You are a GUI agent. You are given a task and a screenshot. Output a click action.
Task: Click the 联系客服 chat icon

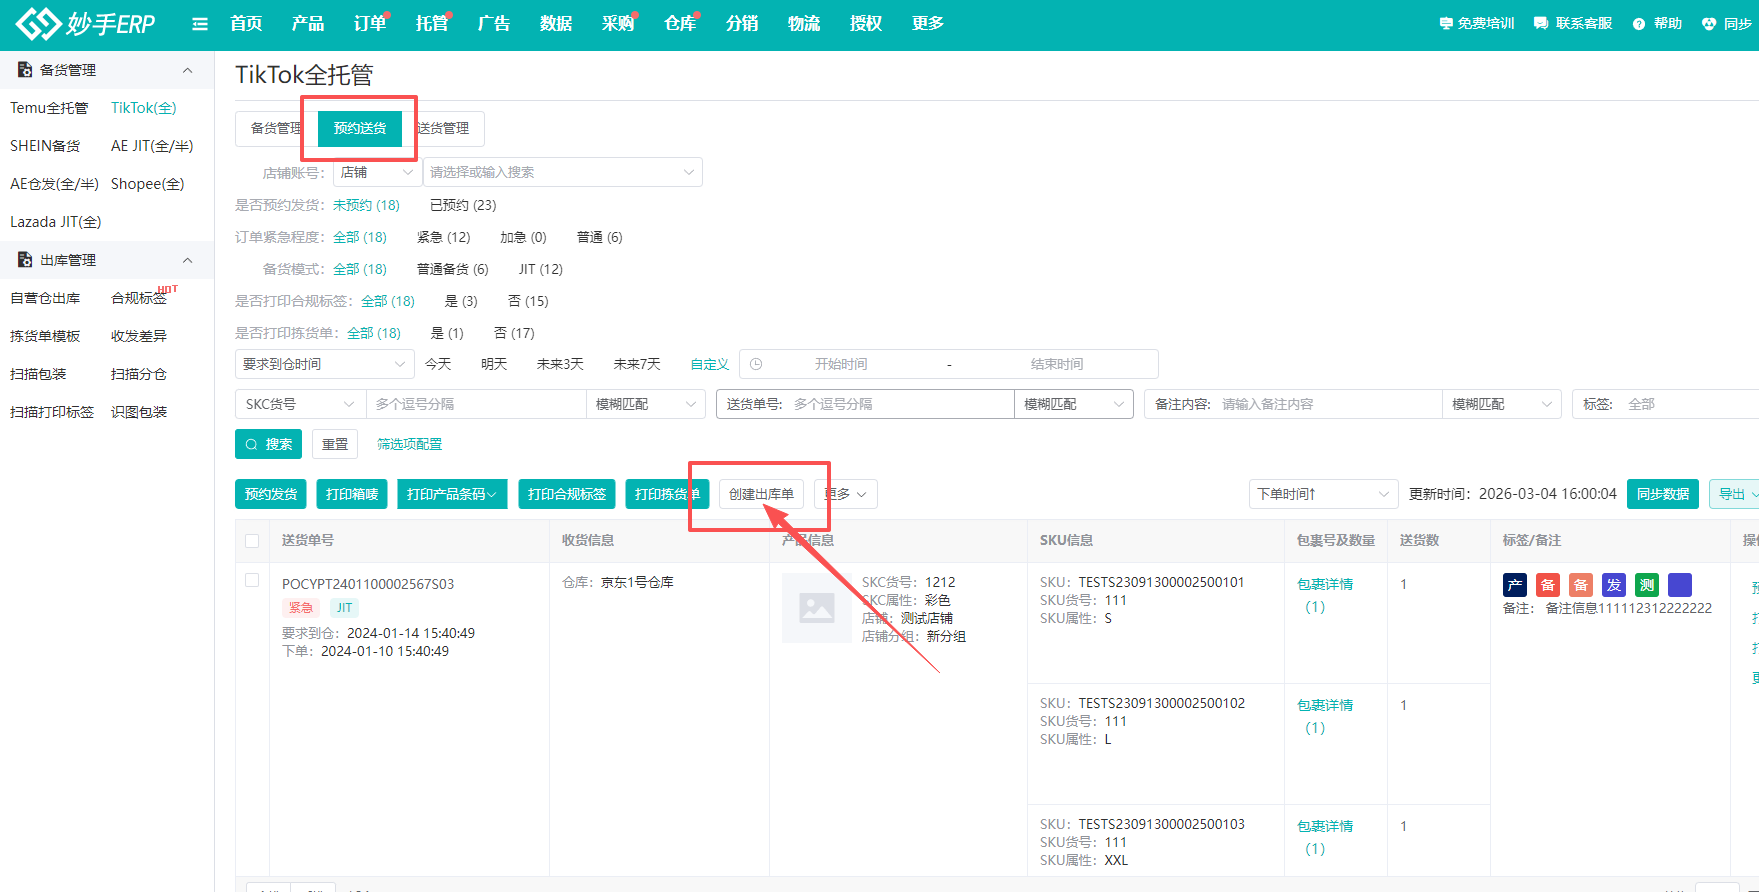(1541, 24)
